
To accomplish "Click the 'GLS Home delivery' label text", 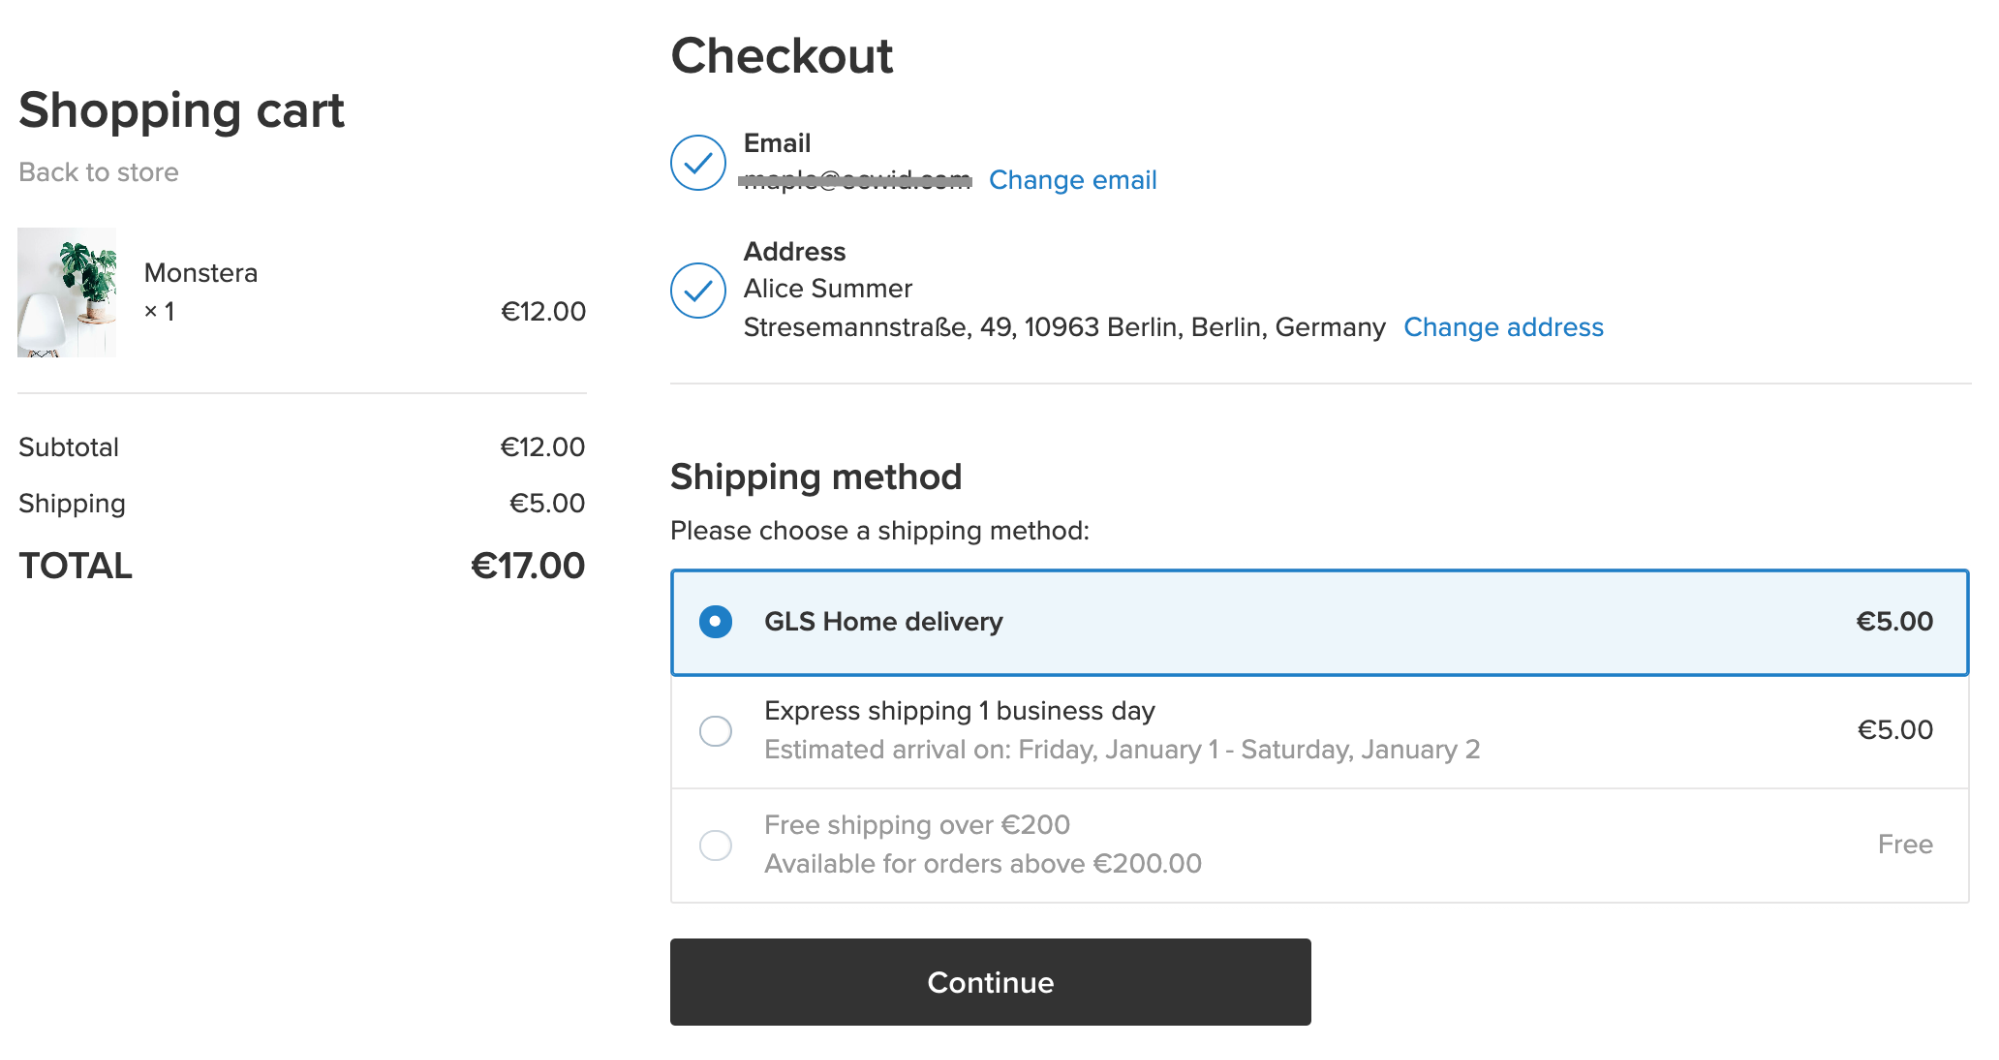I will 883,622.
